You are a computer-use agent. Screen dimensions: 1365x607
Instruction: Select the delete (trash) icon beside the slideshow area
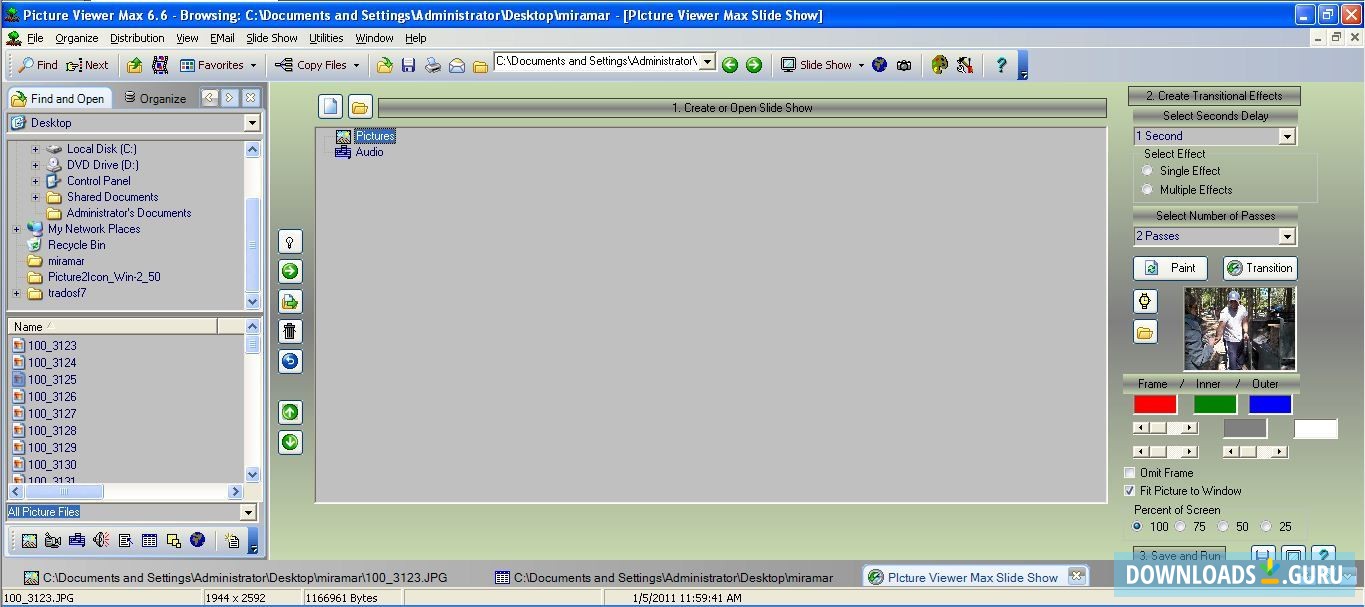pos(289,331)
